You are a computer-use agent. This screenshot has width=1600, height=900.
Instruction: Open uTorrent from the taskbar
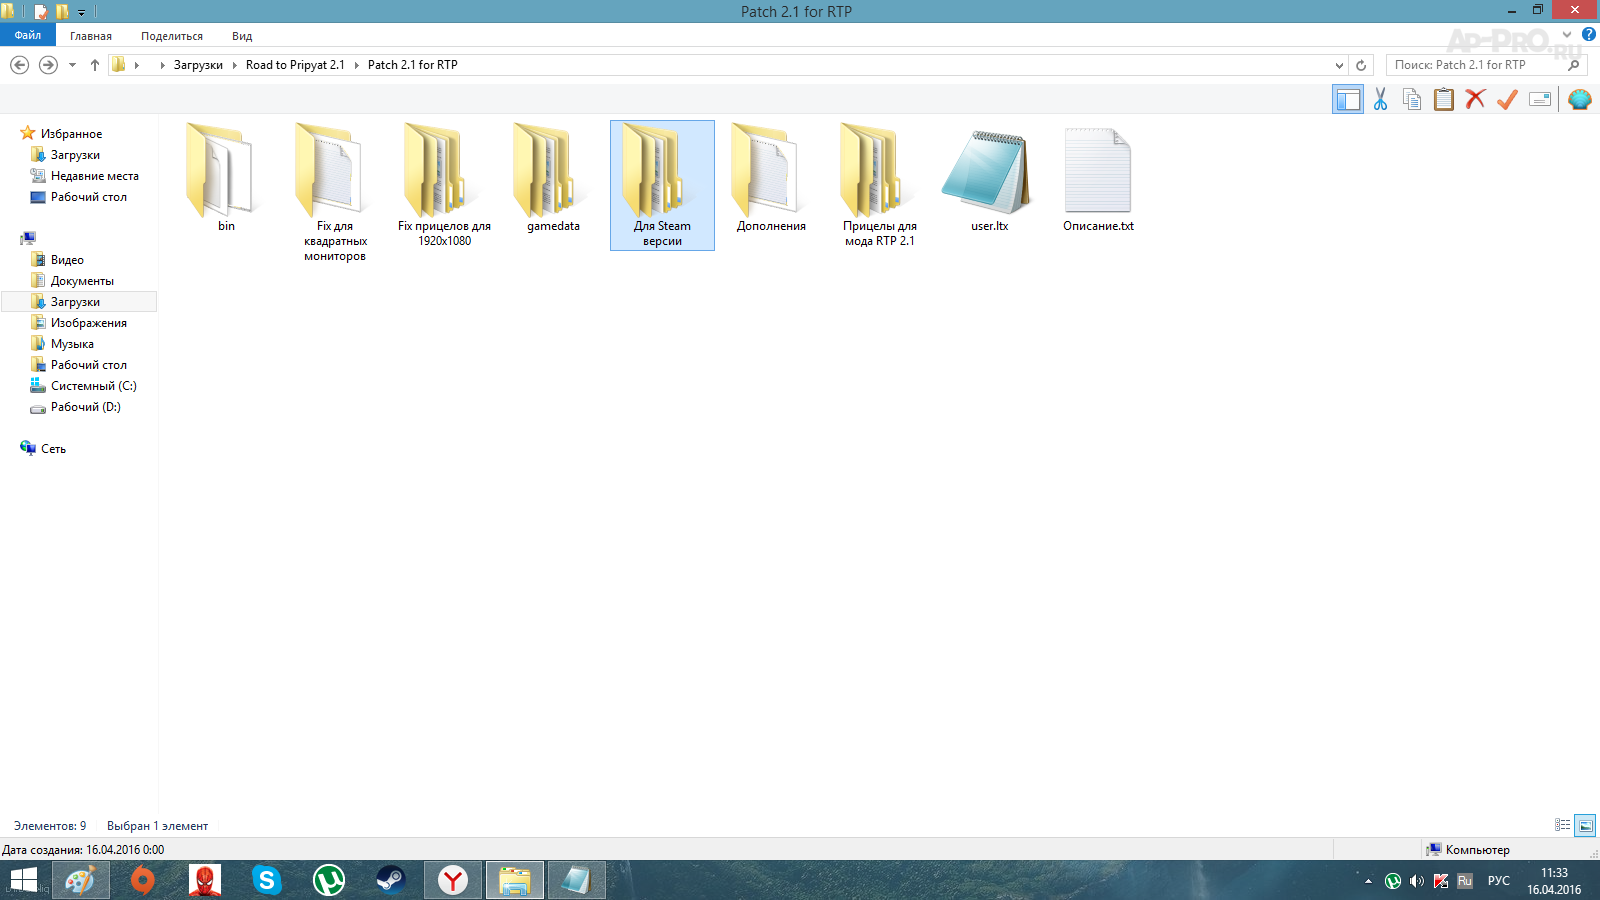[329, 880]
